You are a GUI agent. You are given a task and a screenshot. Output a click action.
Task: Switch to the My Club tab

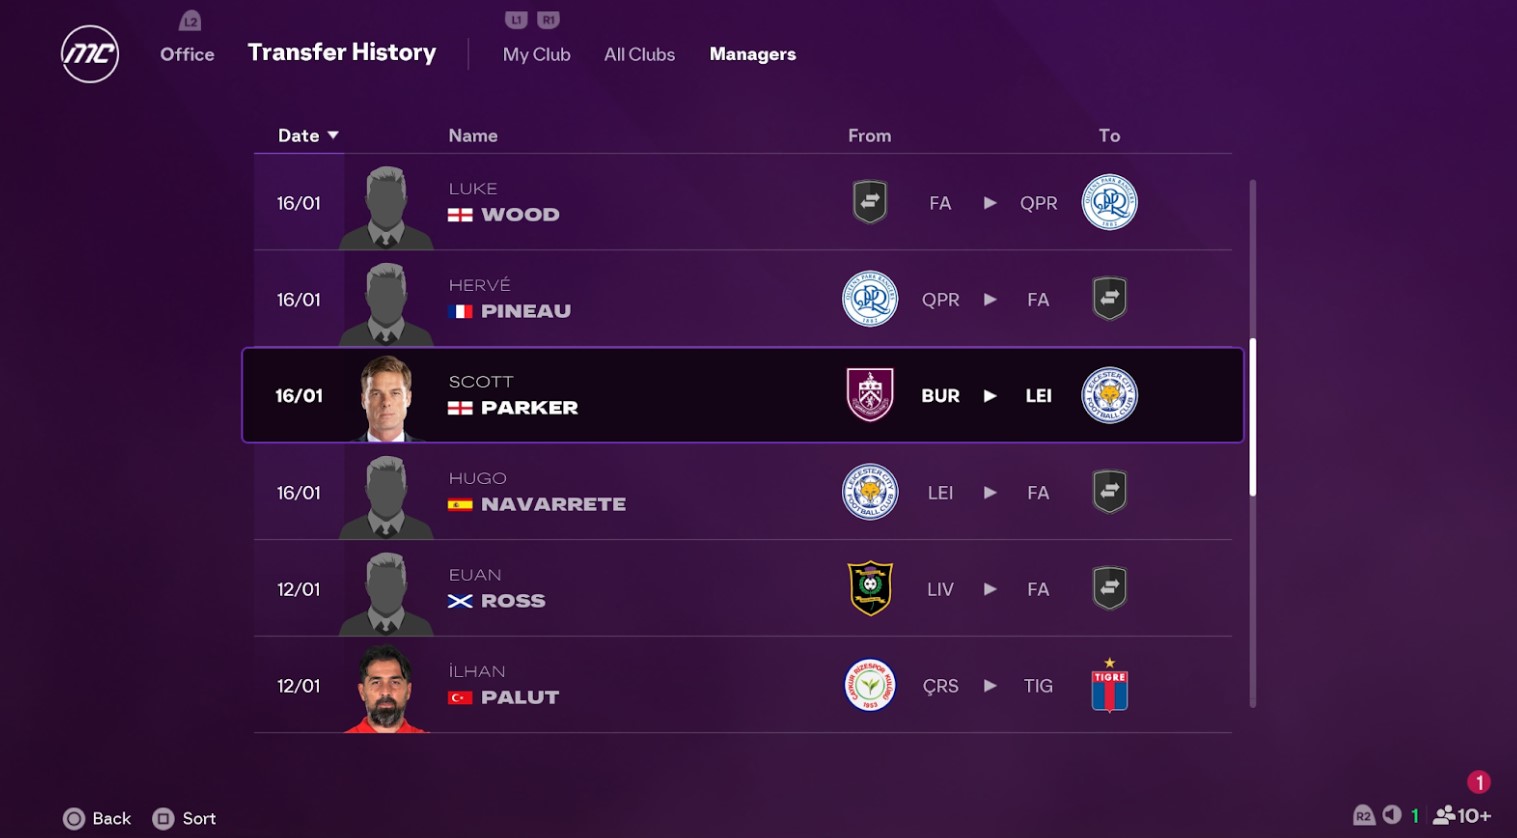pos(536,54)
